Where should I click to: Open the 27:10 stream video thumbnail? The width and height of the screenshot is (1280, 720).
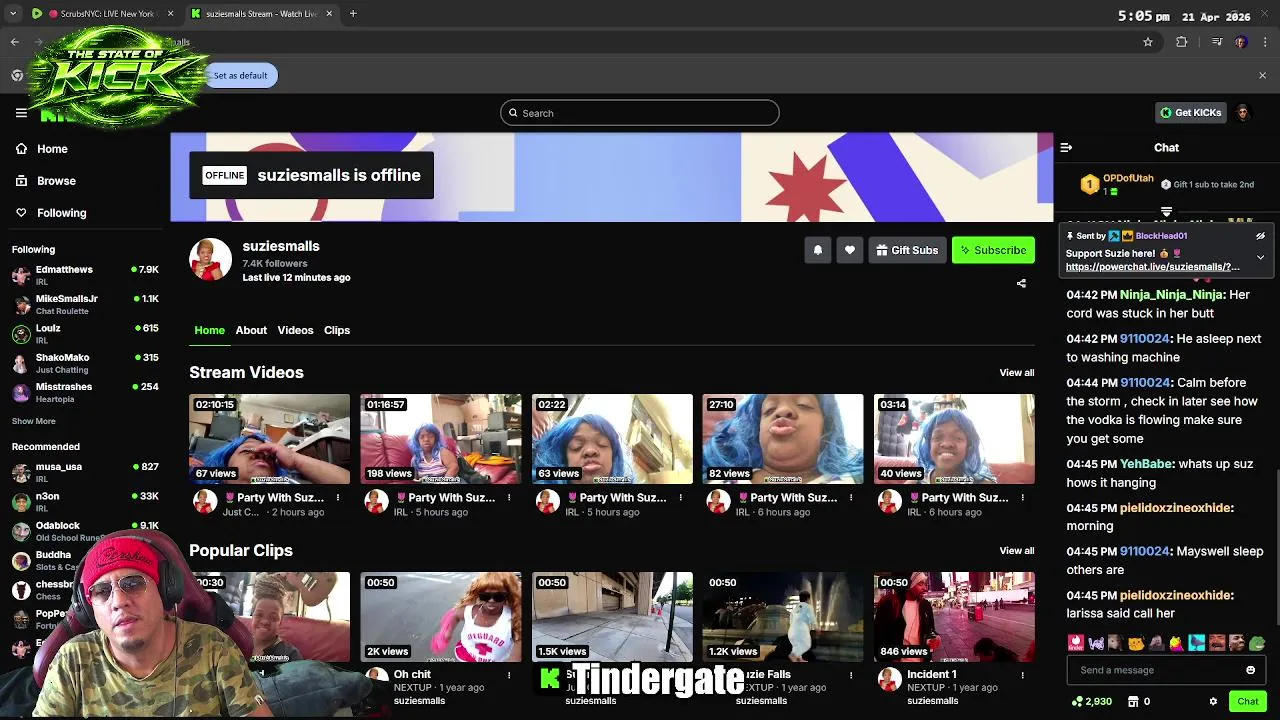pos(783,439)
